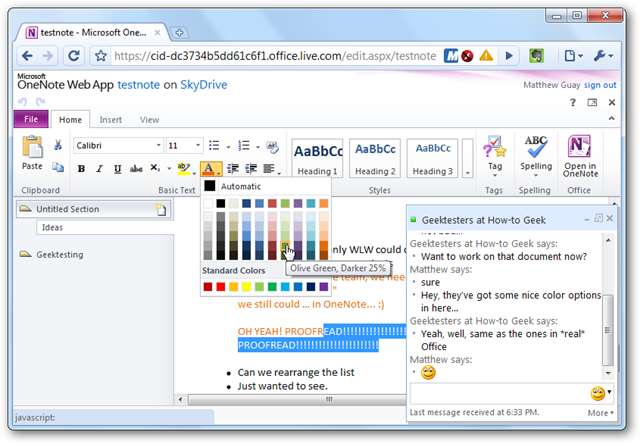Collapse the ribbon with the chevron

(x=611, y=118)
